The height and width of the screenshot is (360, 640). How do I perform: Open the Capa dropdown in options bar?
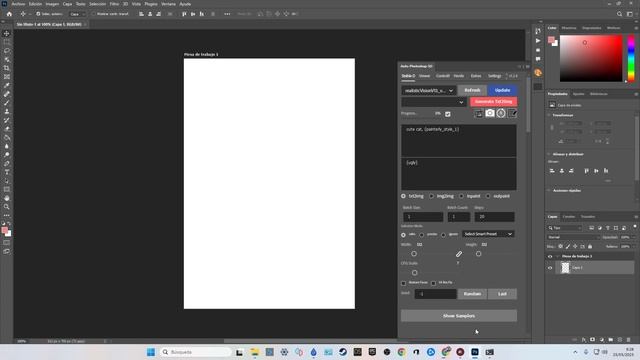[x=78, y=14]
